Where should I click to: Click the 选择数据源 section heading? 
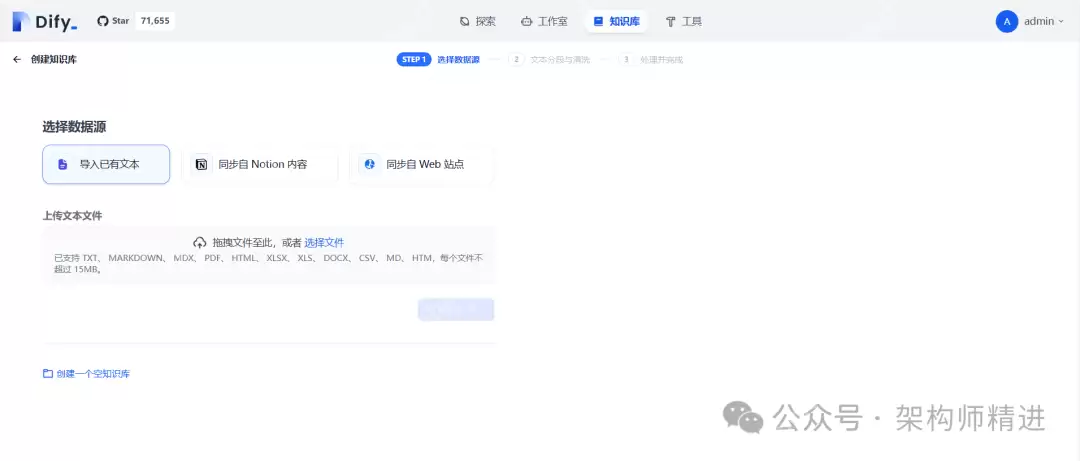(74, 127)
